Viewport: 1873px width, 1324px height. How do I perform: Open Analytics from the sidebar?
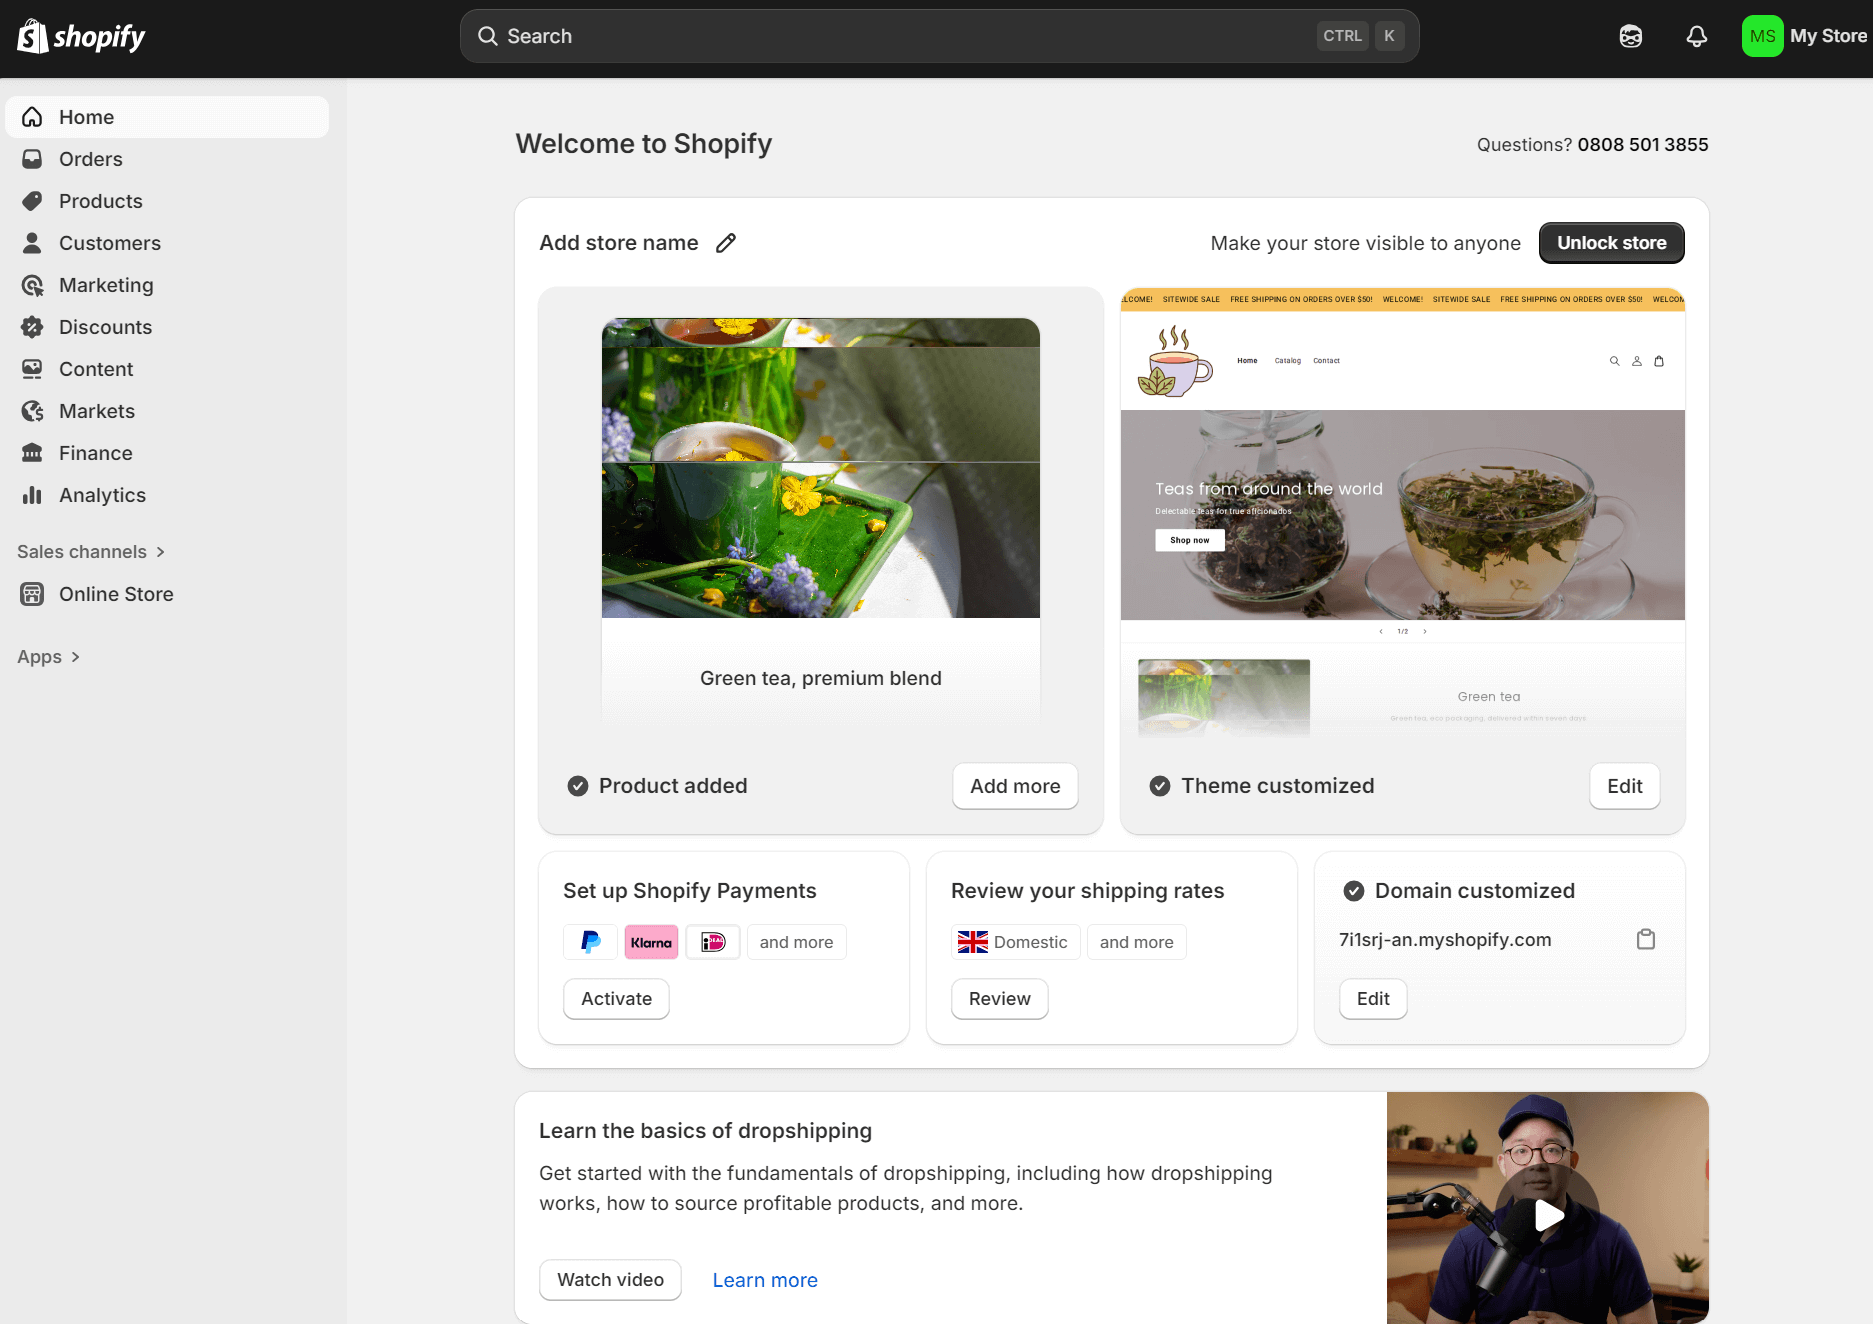click(x=101, y=495)
